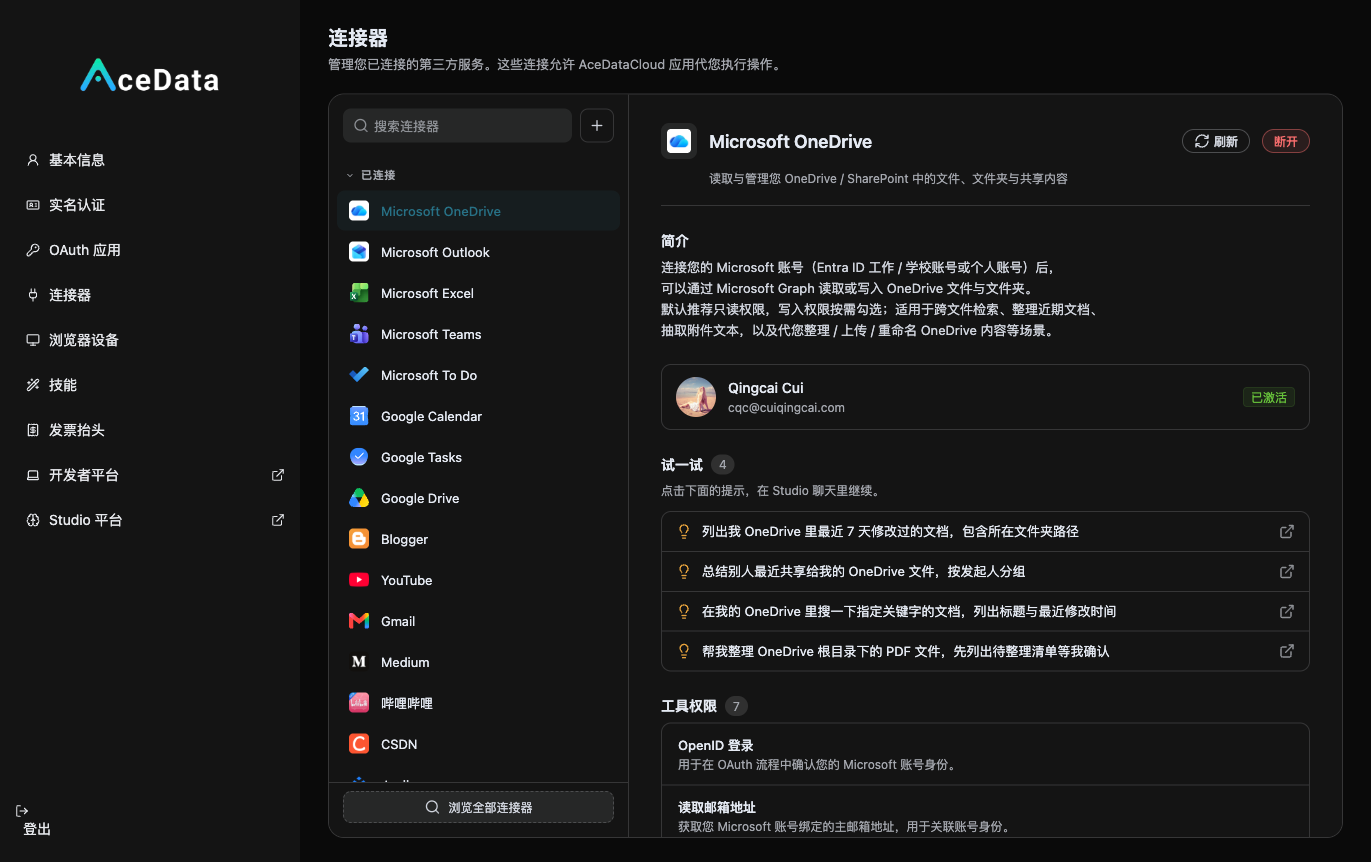The width and height of the screenshot is (1371, 862).
Task: Click the Microsoft Outlook icon
Action: [359, 252]
